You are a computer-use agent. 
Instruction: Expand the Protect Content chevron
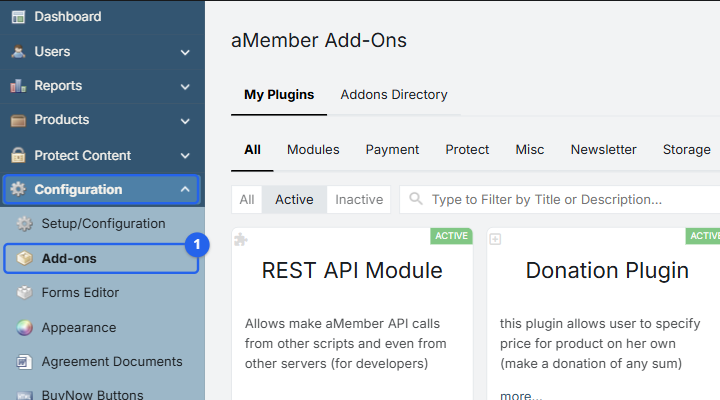click(x=185, y=156)
